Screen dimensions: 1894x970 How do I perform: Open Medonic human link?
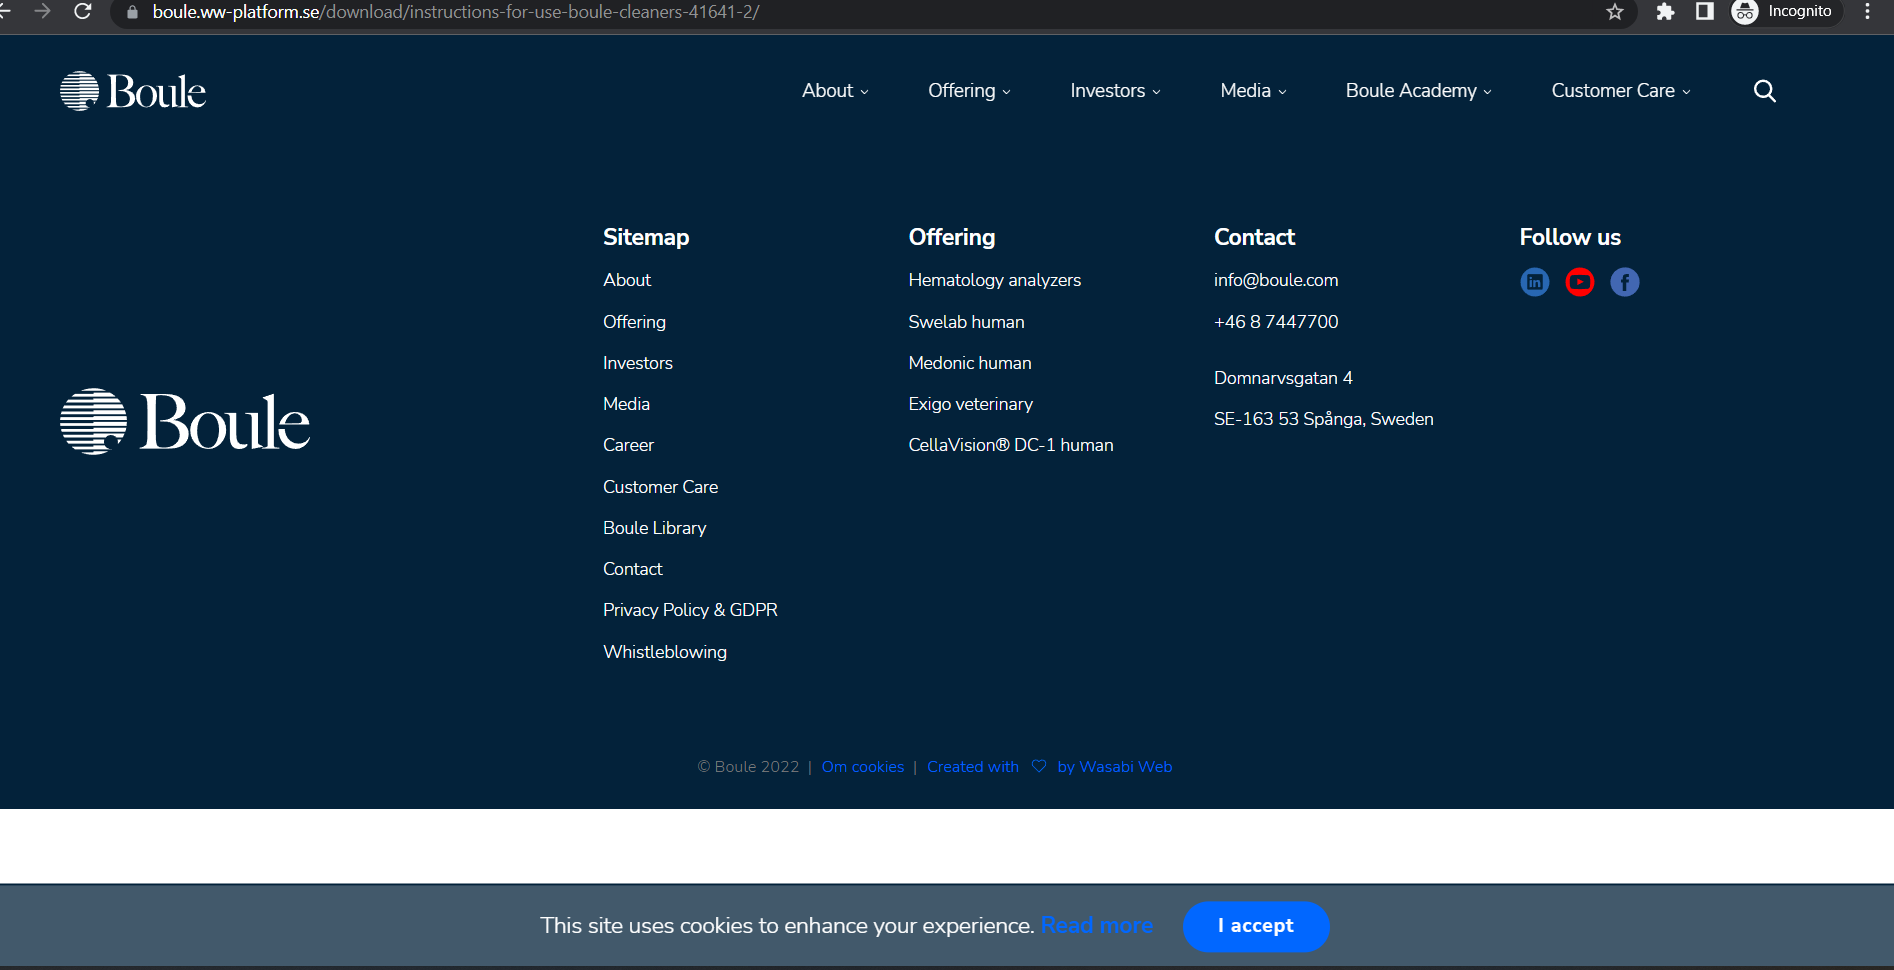[969, 363]
